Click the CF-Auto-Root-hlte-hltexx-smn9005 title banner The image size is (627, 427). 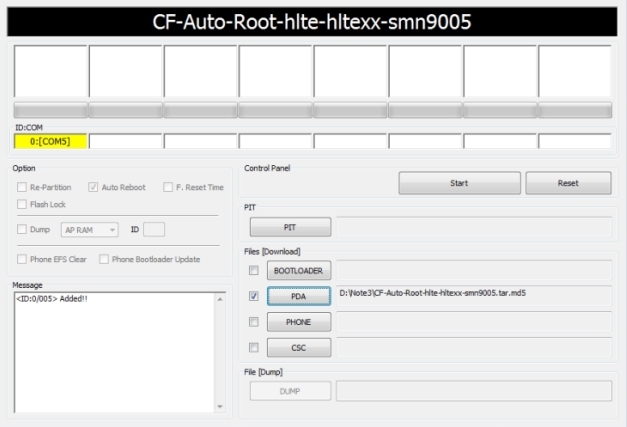click(x=312, y=22)
